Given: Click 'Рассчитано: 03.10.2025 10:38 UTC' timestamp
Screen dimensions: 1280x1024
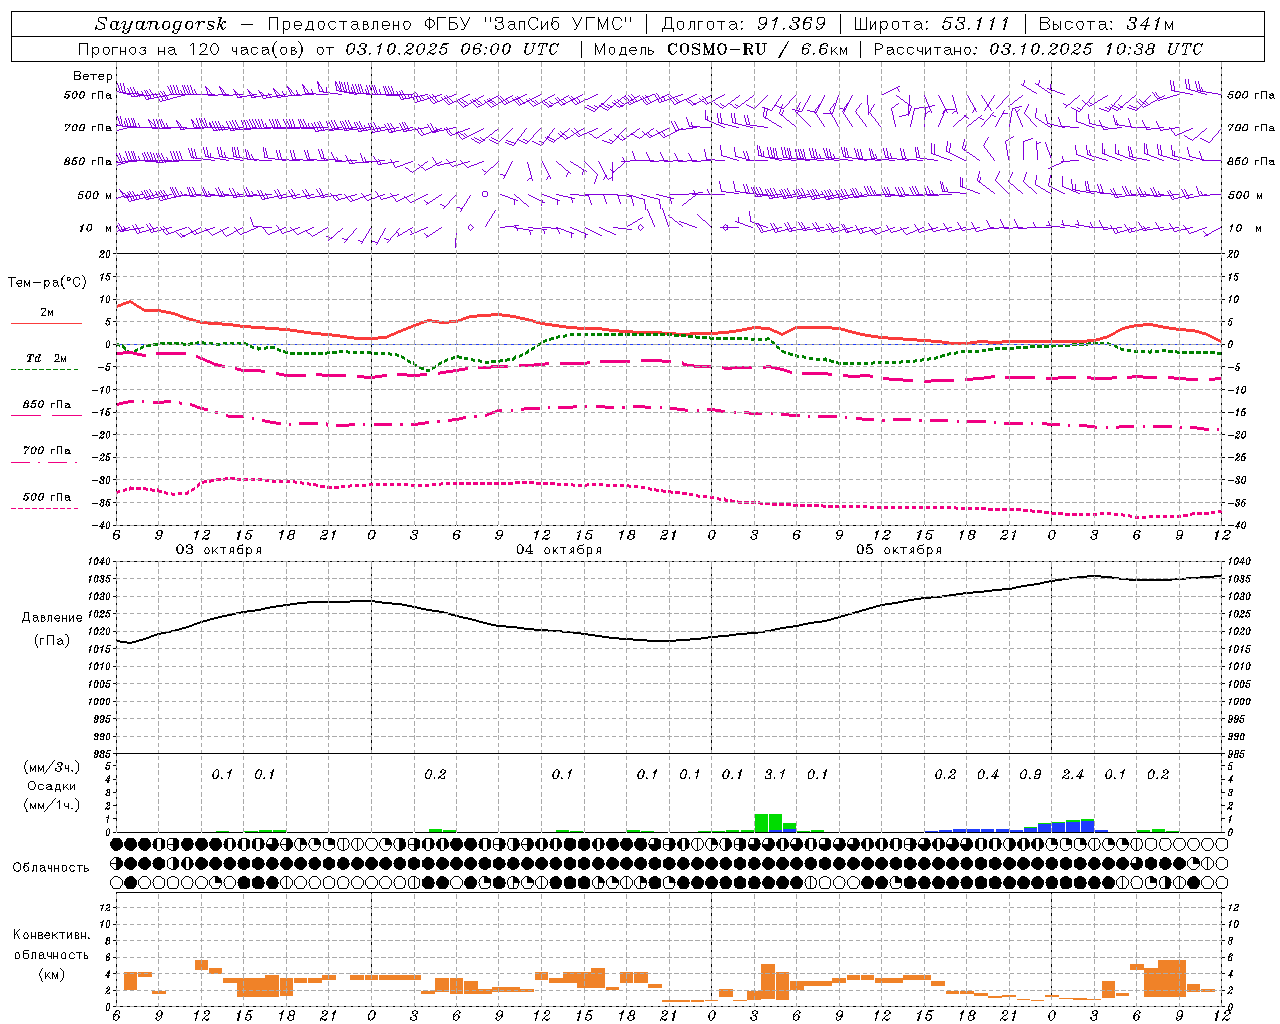Looking at the screenshot, I should [x=1038, y=49].
